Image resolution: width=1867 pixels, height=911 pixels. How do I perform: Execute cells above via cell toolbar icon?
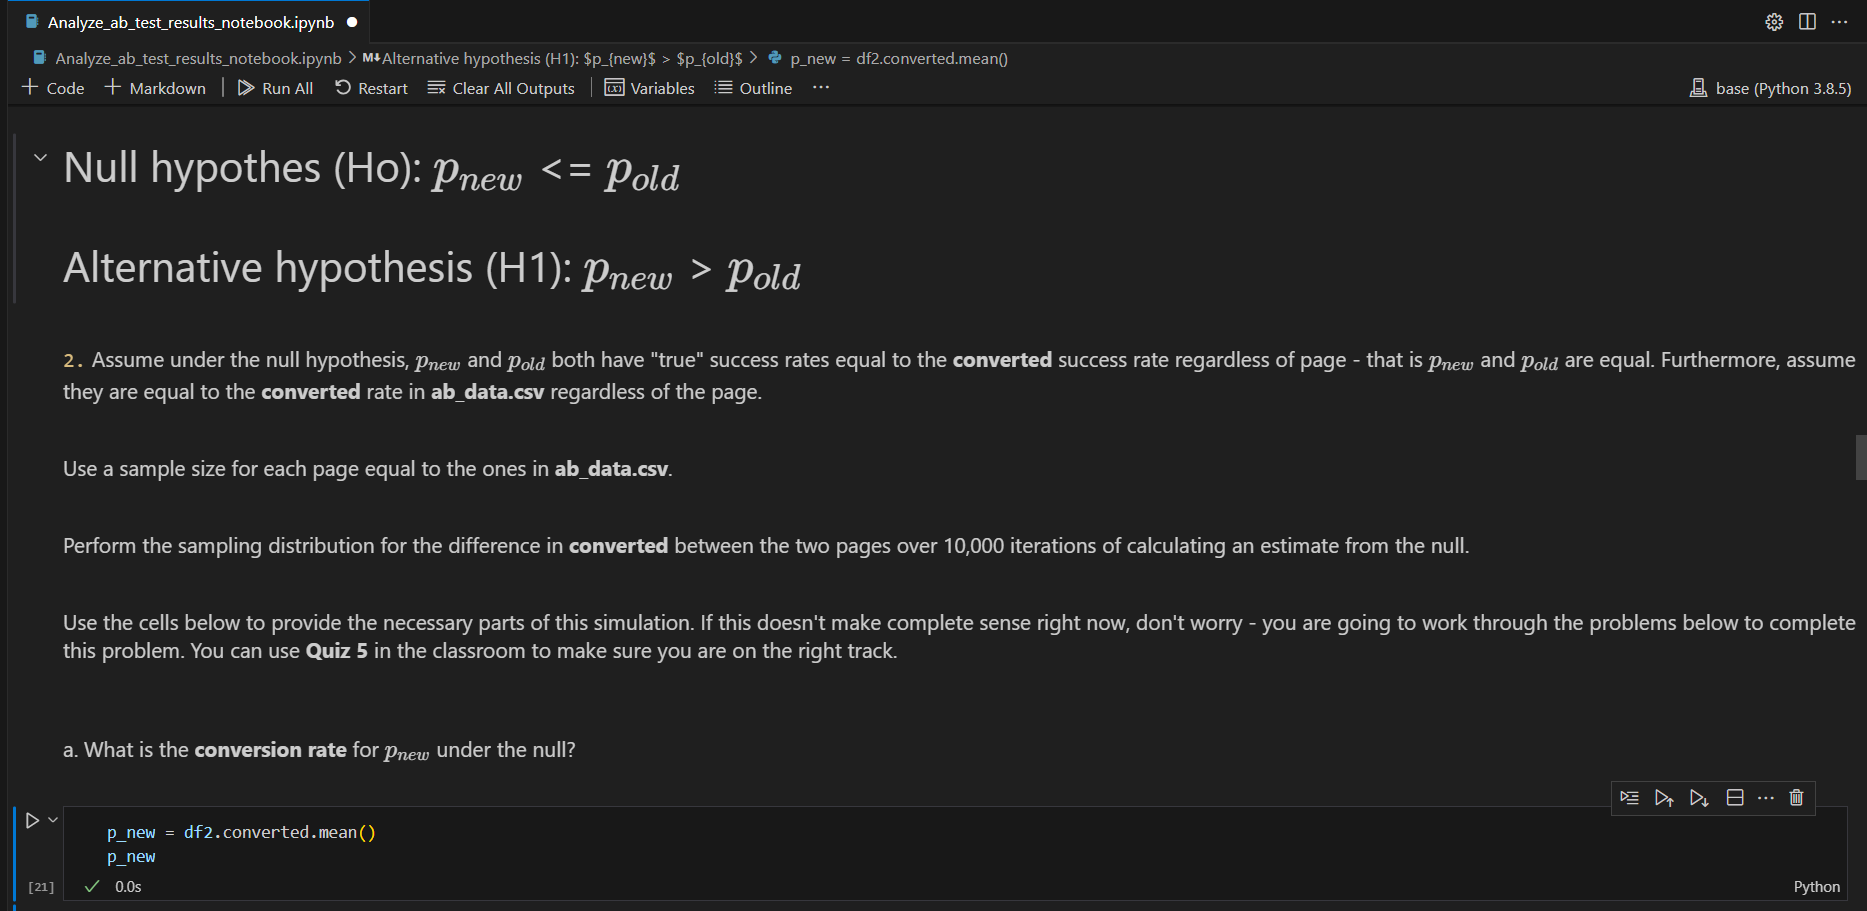pos(1664,797)
